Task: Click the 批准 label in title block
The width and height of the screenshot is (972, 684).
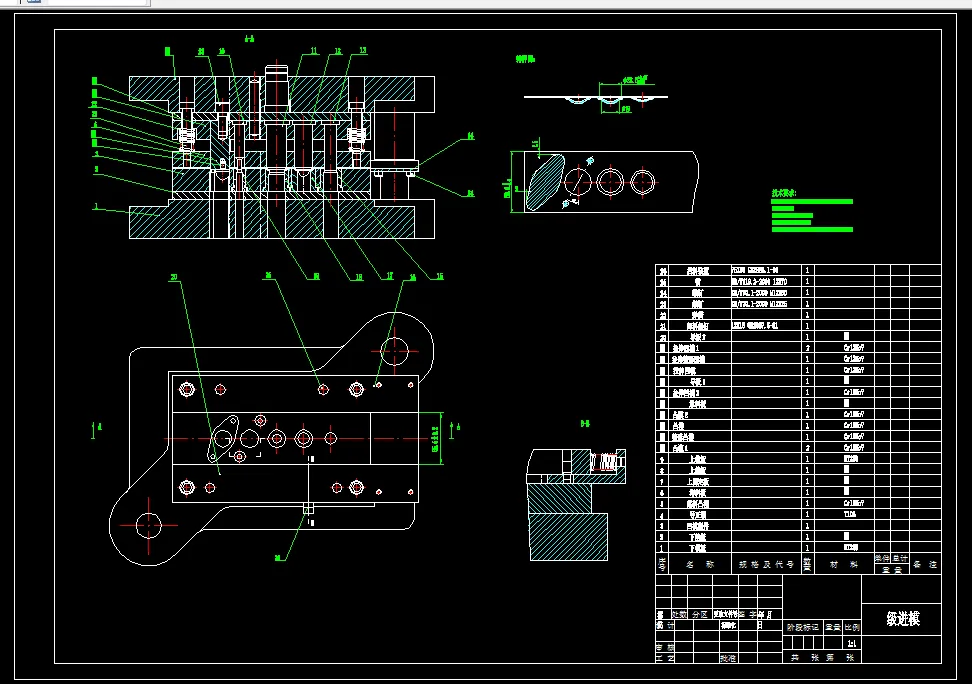Action: (728, 658)
